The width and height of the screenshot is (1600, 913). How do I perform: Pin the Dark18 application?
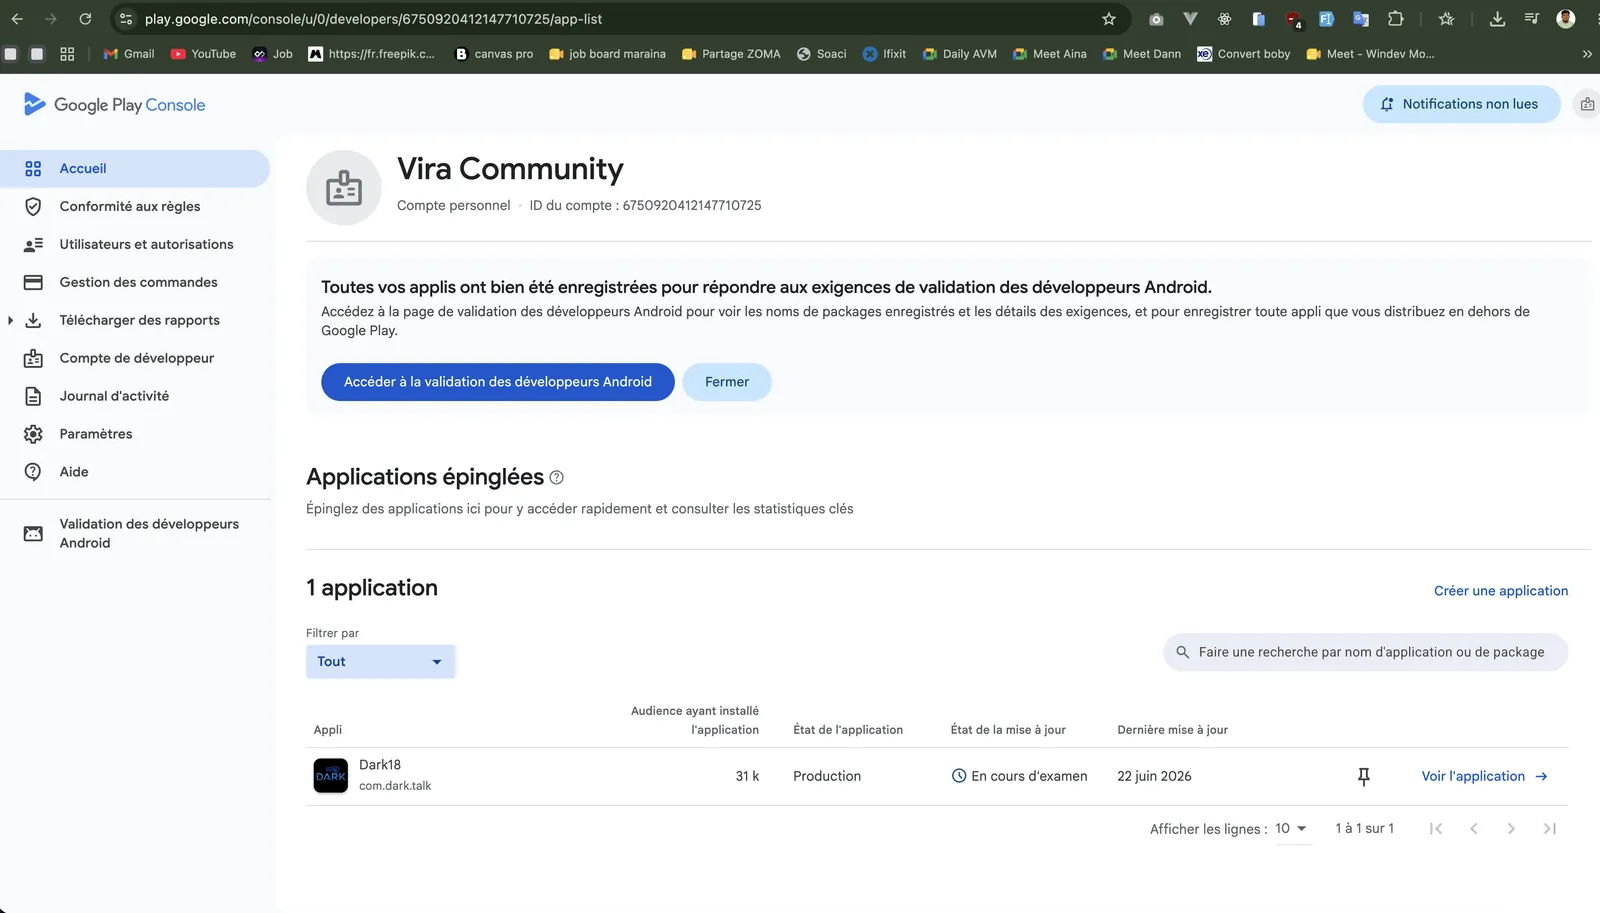pyautogui.click(x=1364, y=777)
